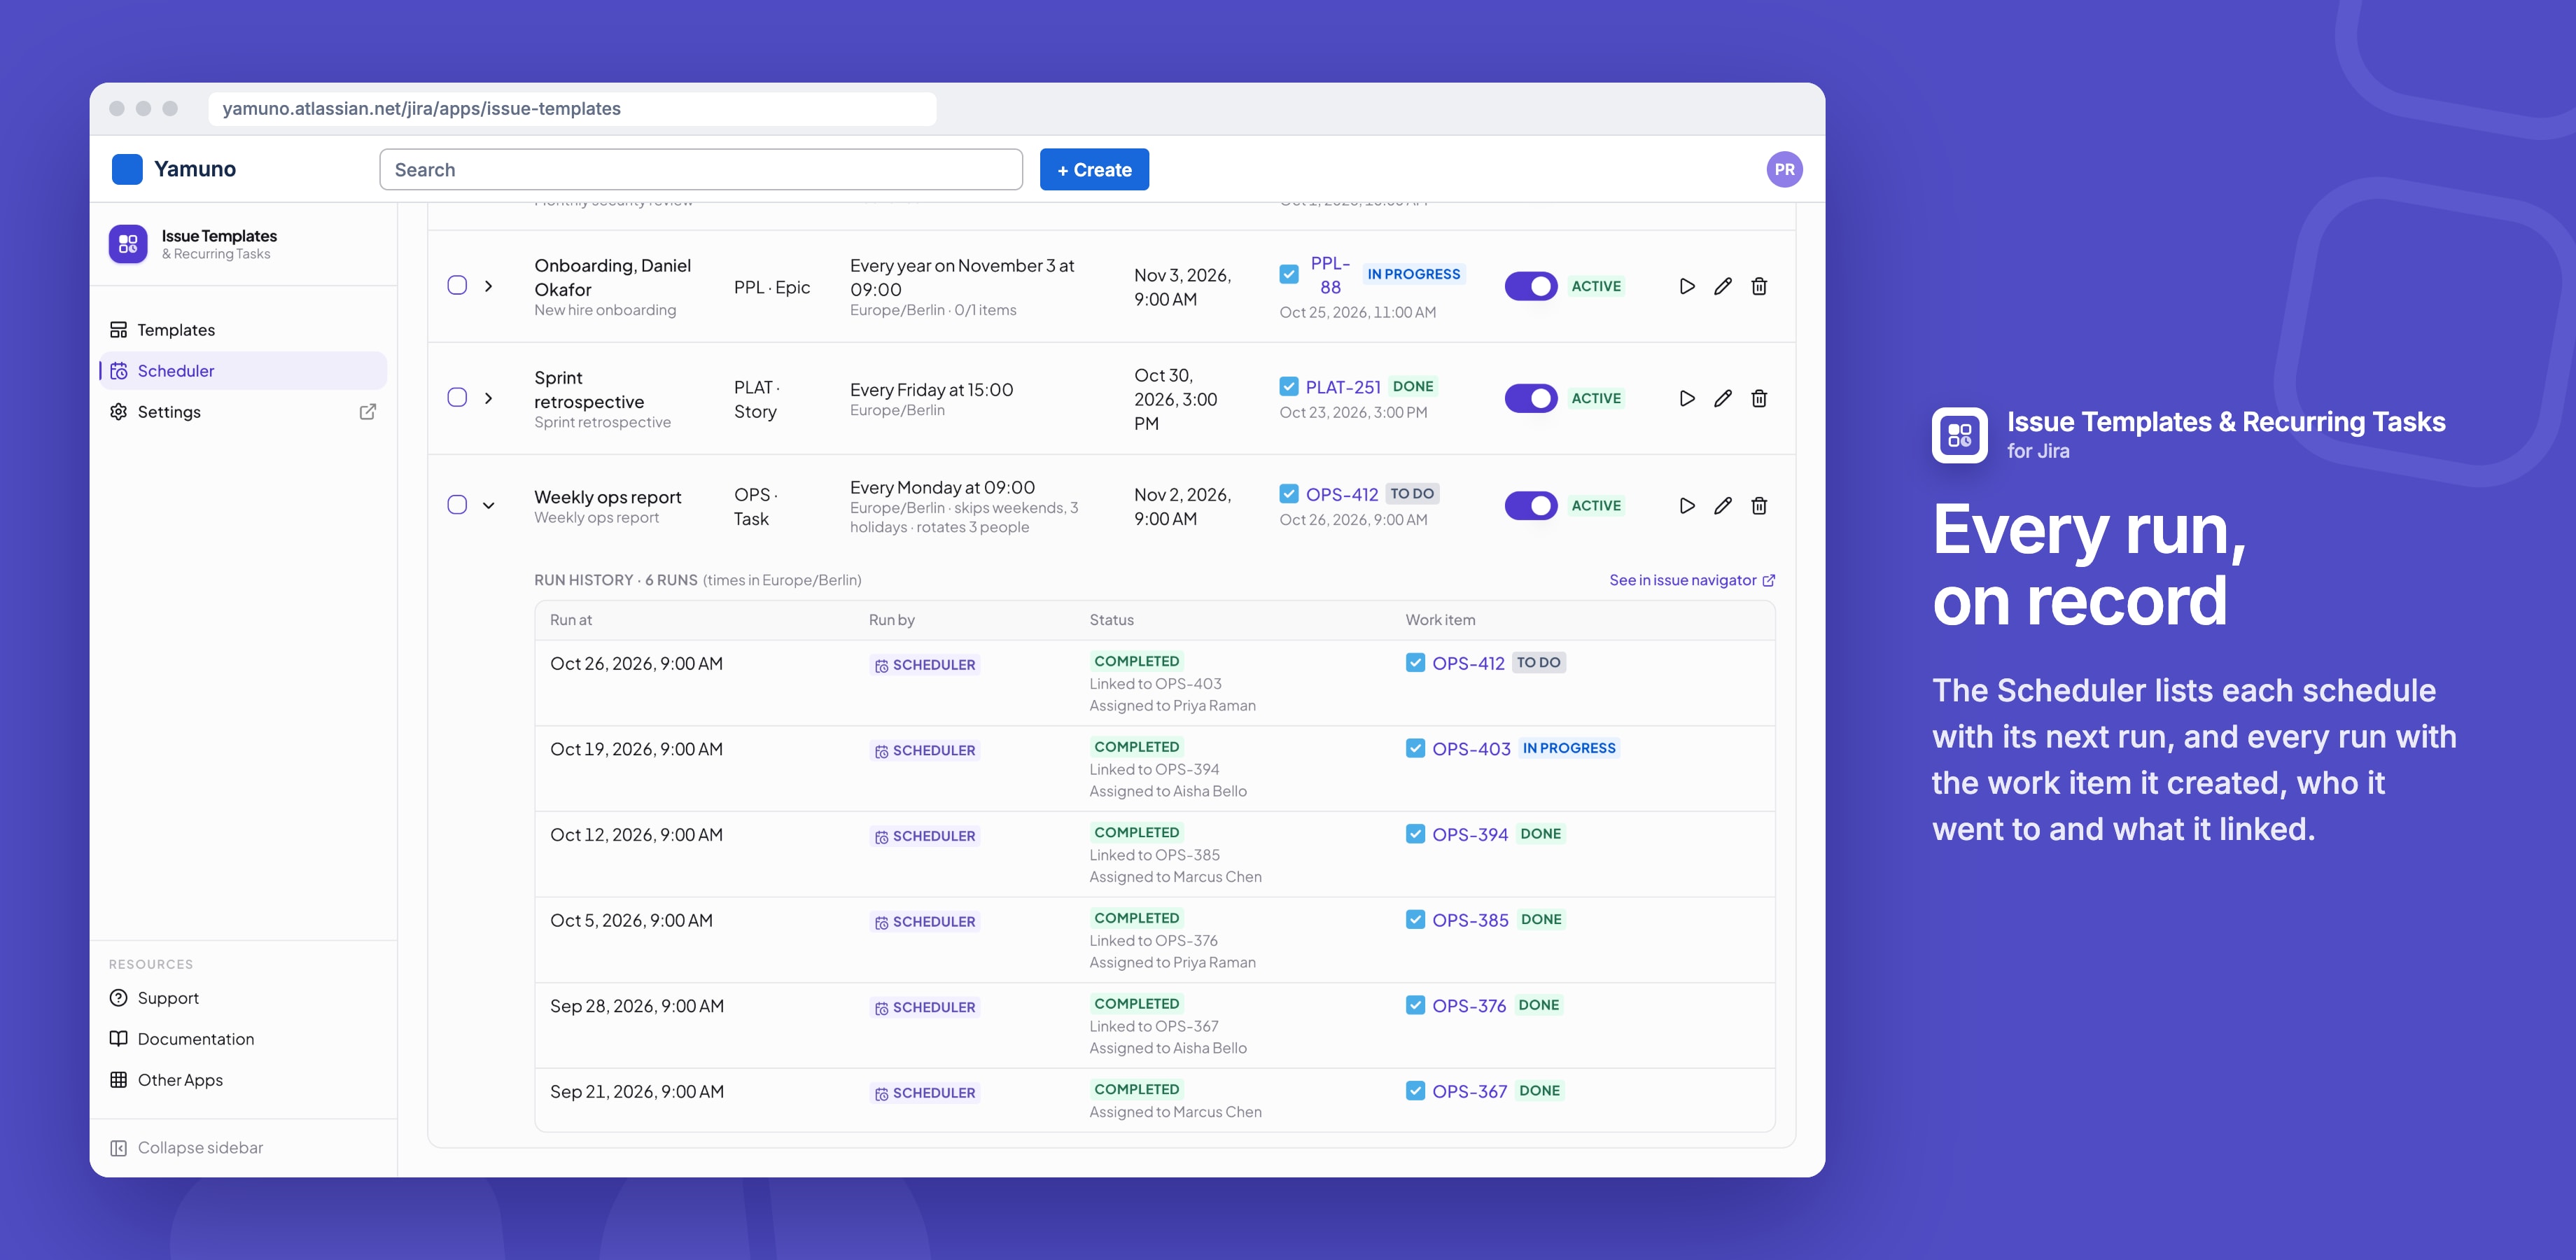Click the browser address bar URL
2576x1260 pixels.
point(571,109)
